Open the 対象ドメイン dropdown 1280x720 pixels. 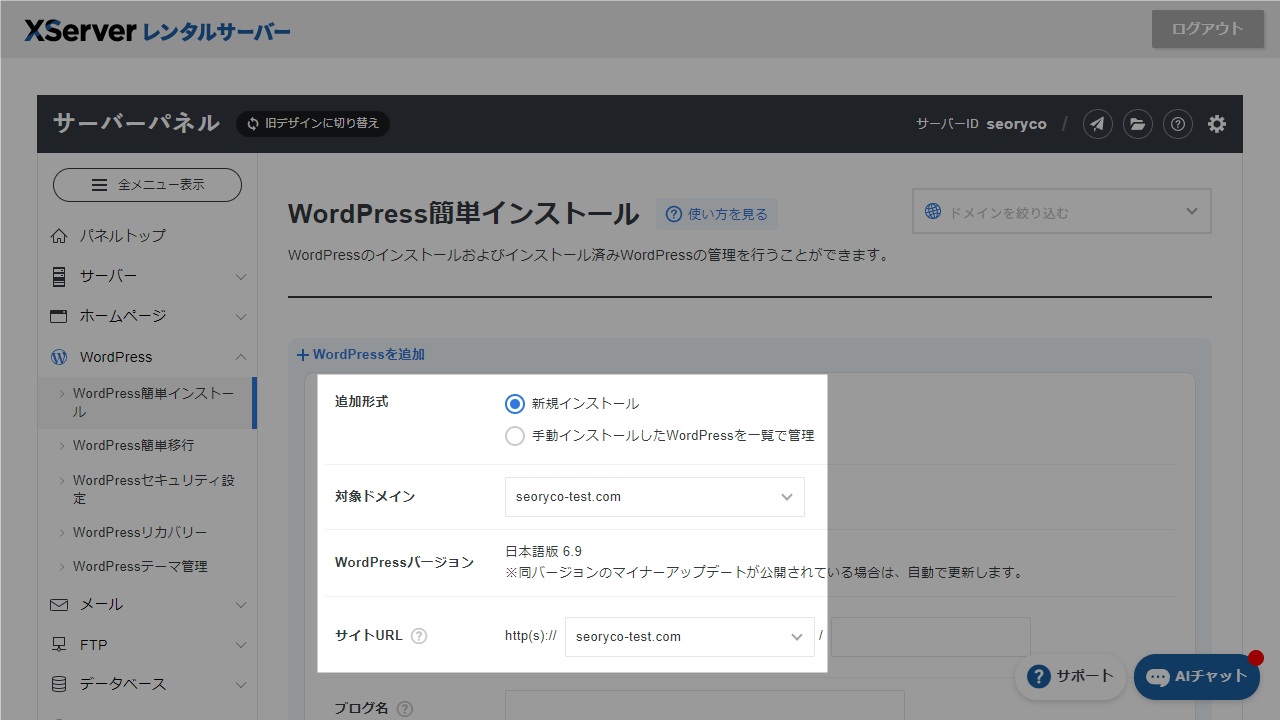(x=654, y=496)
